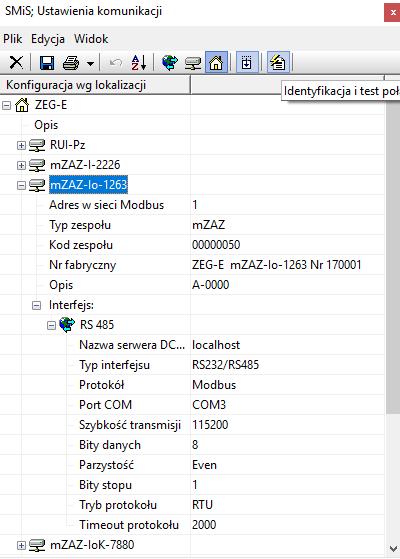
Task: Click the RS232/RS485 interface type value
Action: [x=225, y=365]
